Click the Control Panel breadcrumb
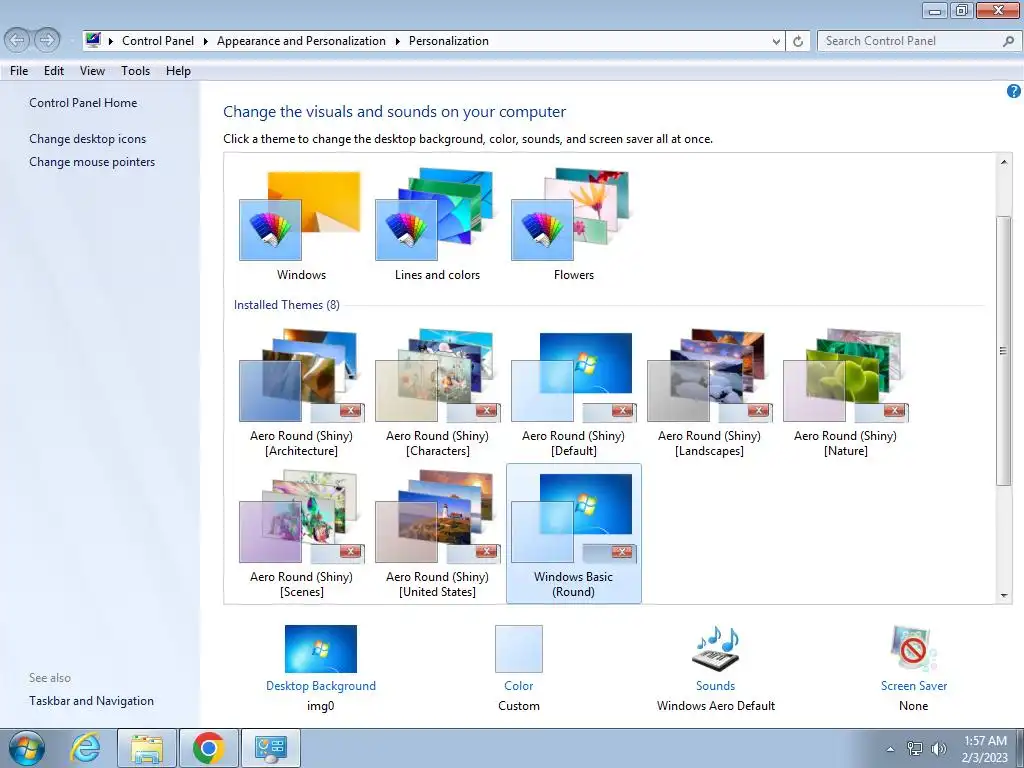 [x=158, y=40]
